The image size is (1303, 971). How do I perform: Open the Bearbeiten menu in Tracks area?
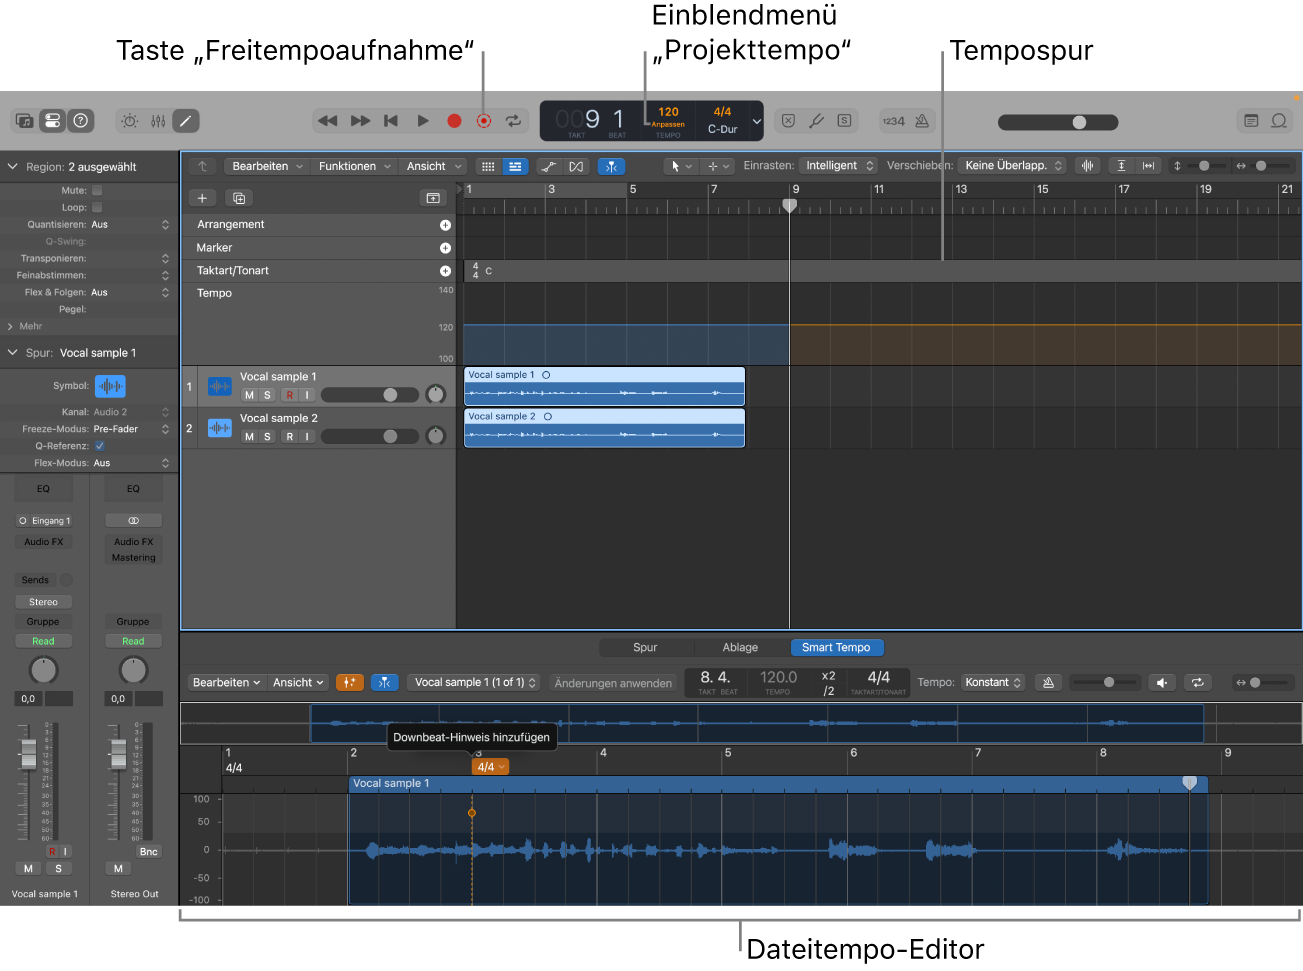(x=265, y=166)
